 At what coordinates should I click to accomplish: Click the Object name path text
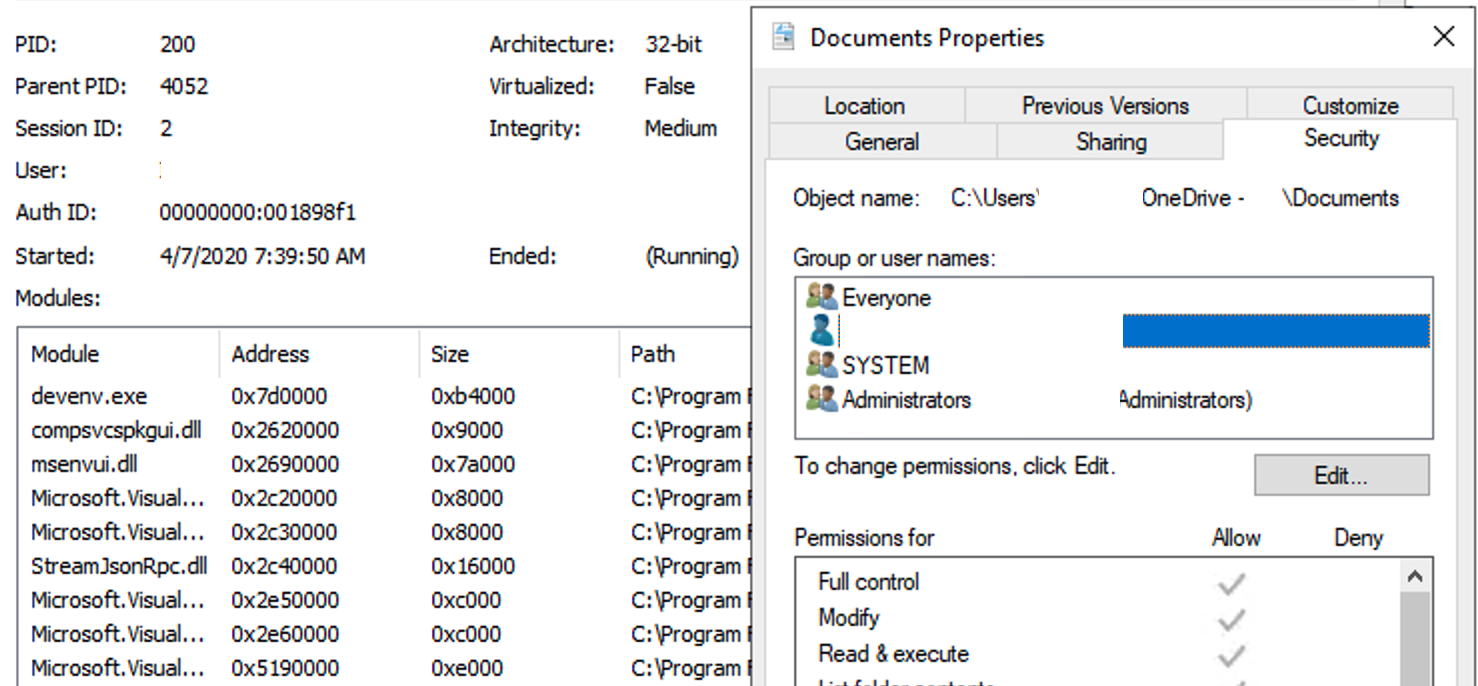coord(1175,198)
